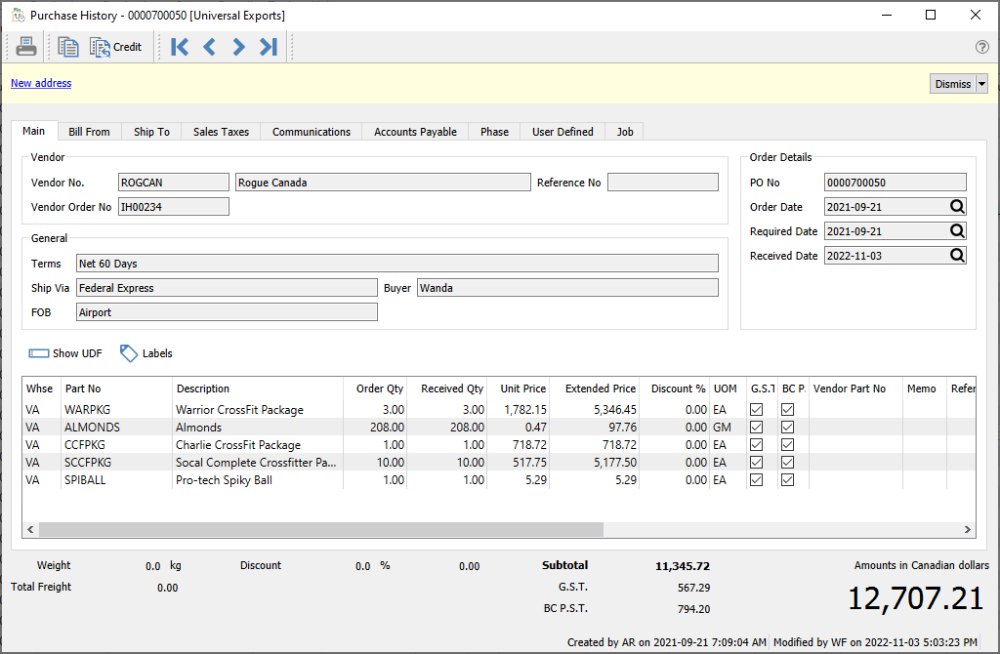Go to first record arrow

[x=180, y=47]
